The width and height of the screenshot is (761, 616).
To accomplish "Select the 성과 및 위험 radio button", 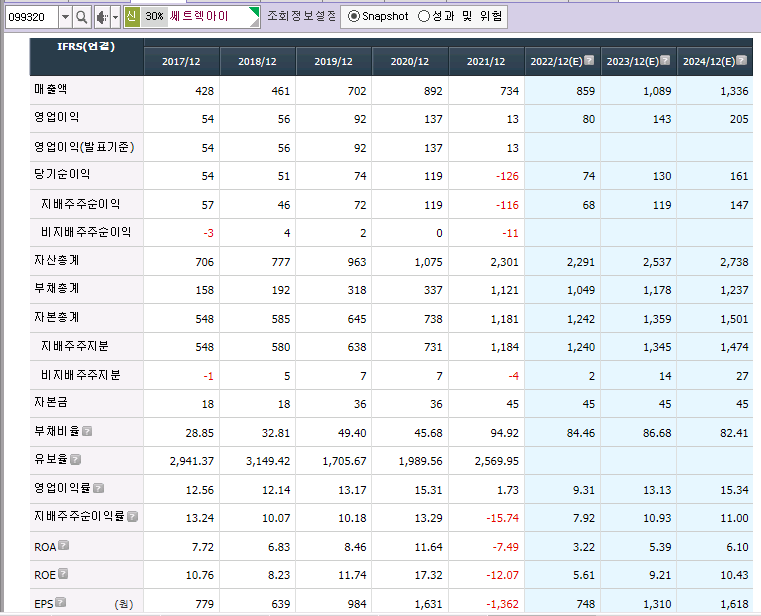I will [424, 17].
